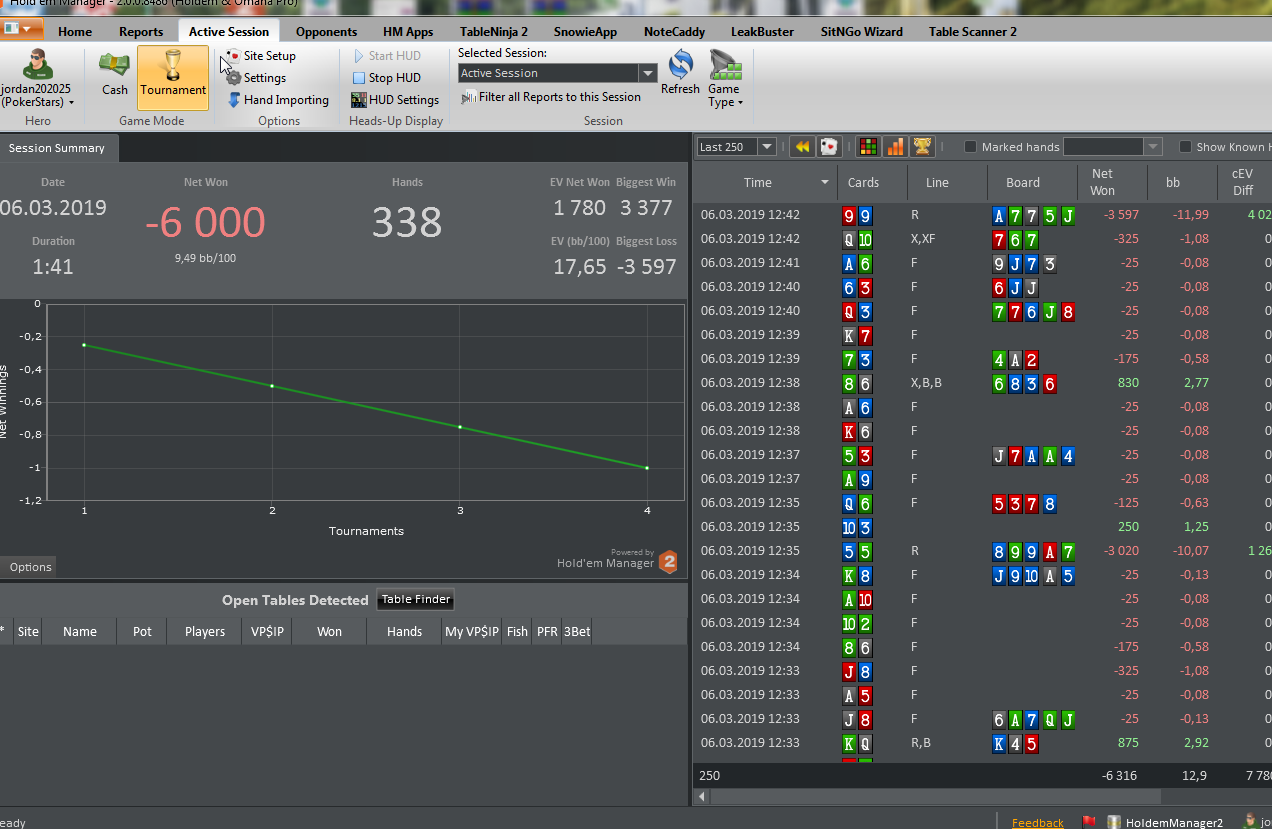Refresh the session data
The image size is (1272, 829).
click(680, 73)
